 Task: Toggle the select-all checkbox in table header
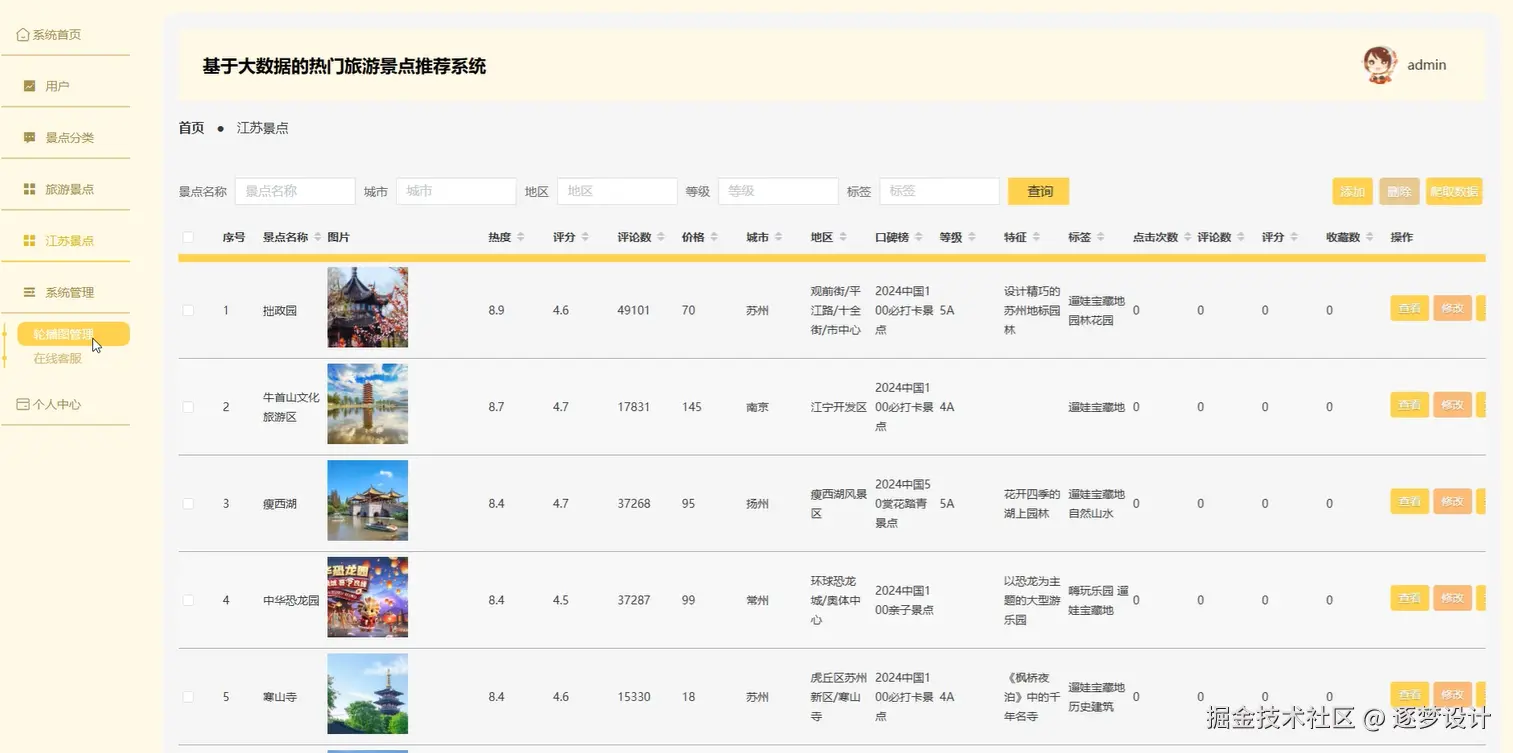(188, 237)
